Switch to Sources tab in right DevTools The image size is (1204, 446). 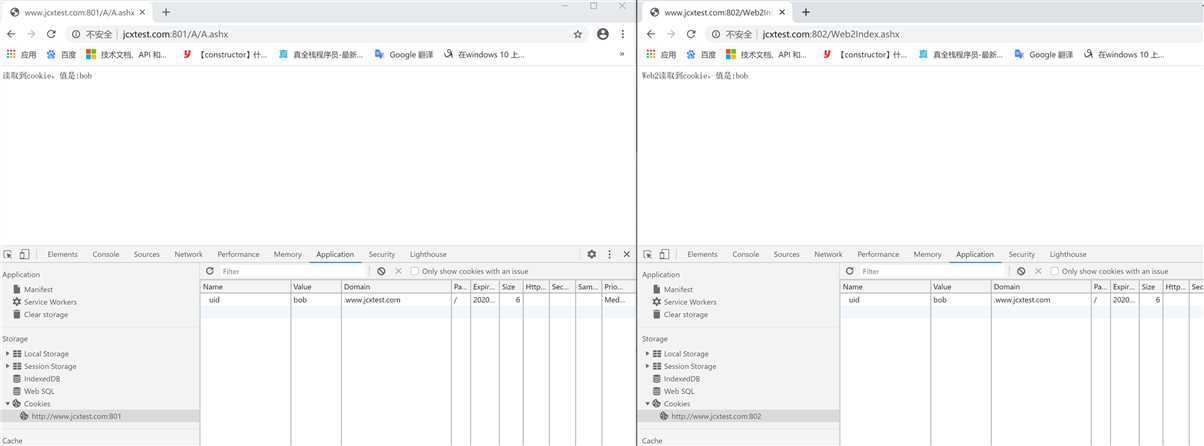pos(787,254)
